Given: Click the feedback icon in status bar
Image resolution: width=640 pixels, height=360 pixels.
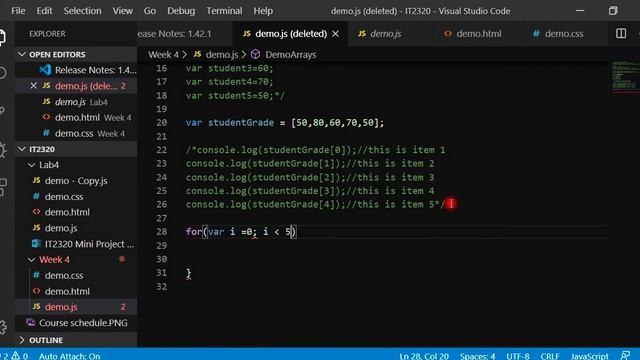Looking at the screenshot, I should tap(625, 356).
